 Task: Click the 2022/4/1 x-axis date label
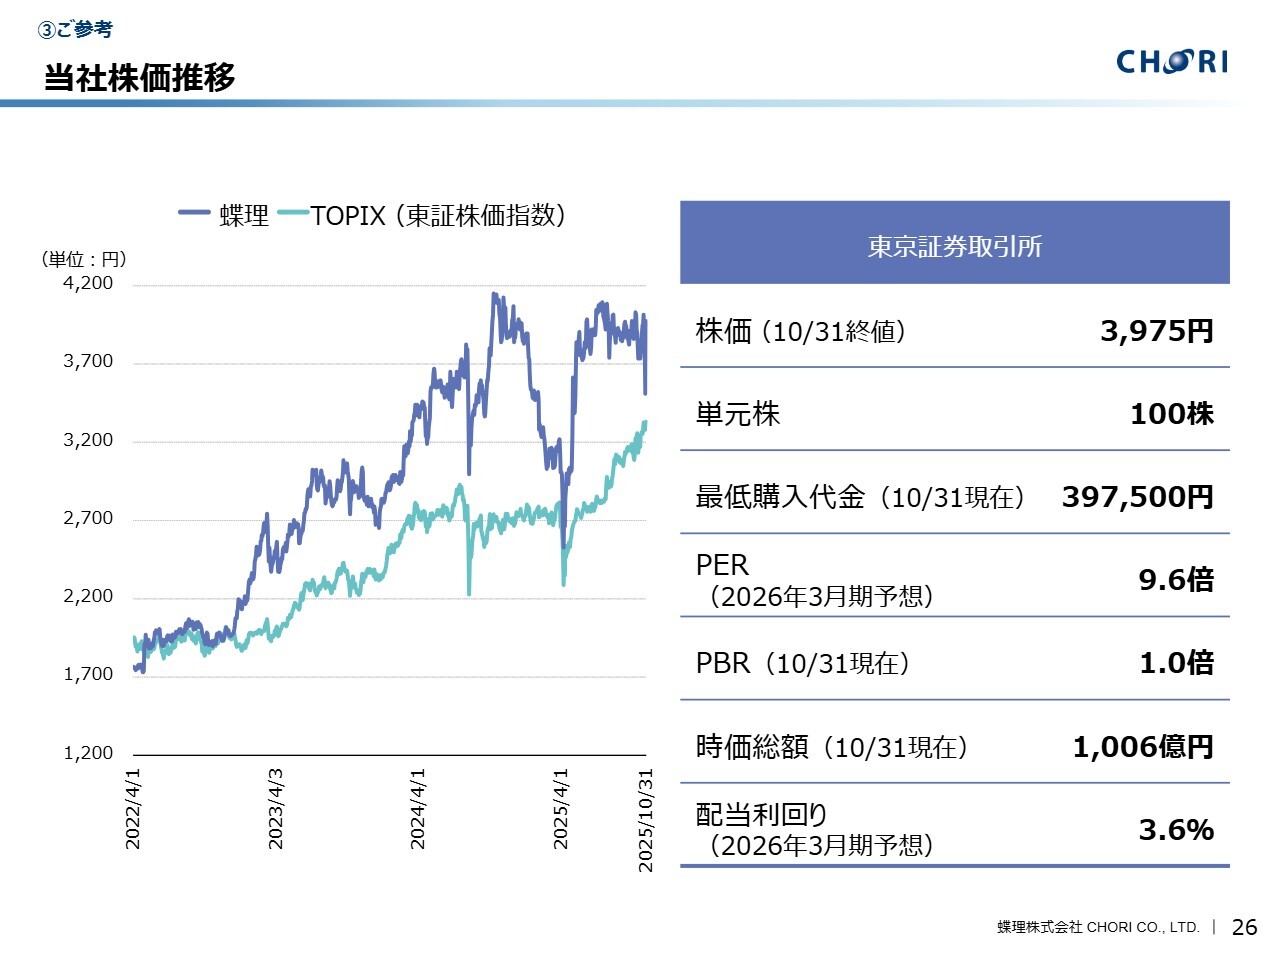pos(133,809)
